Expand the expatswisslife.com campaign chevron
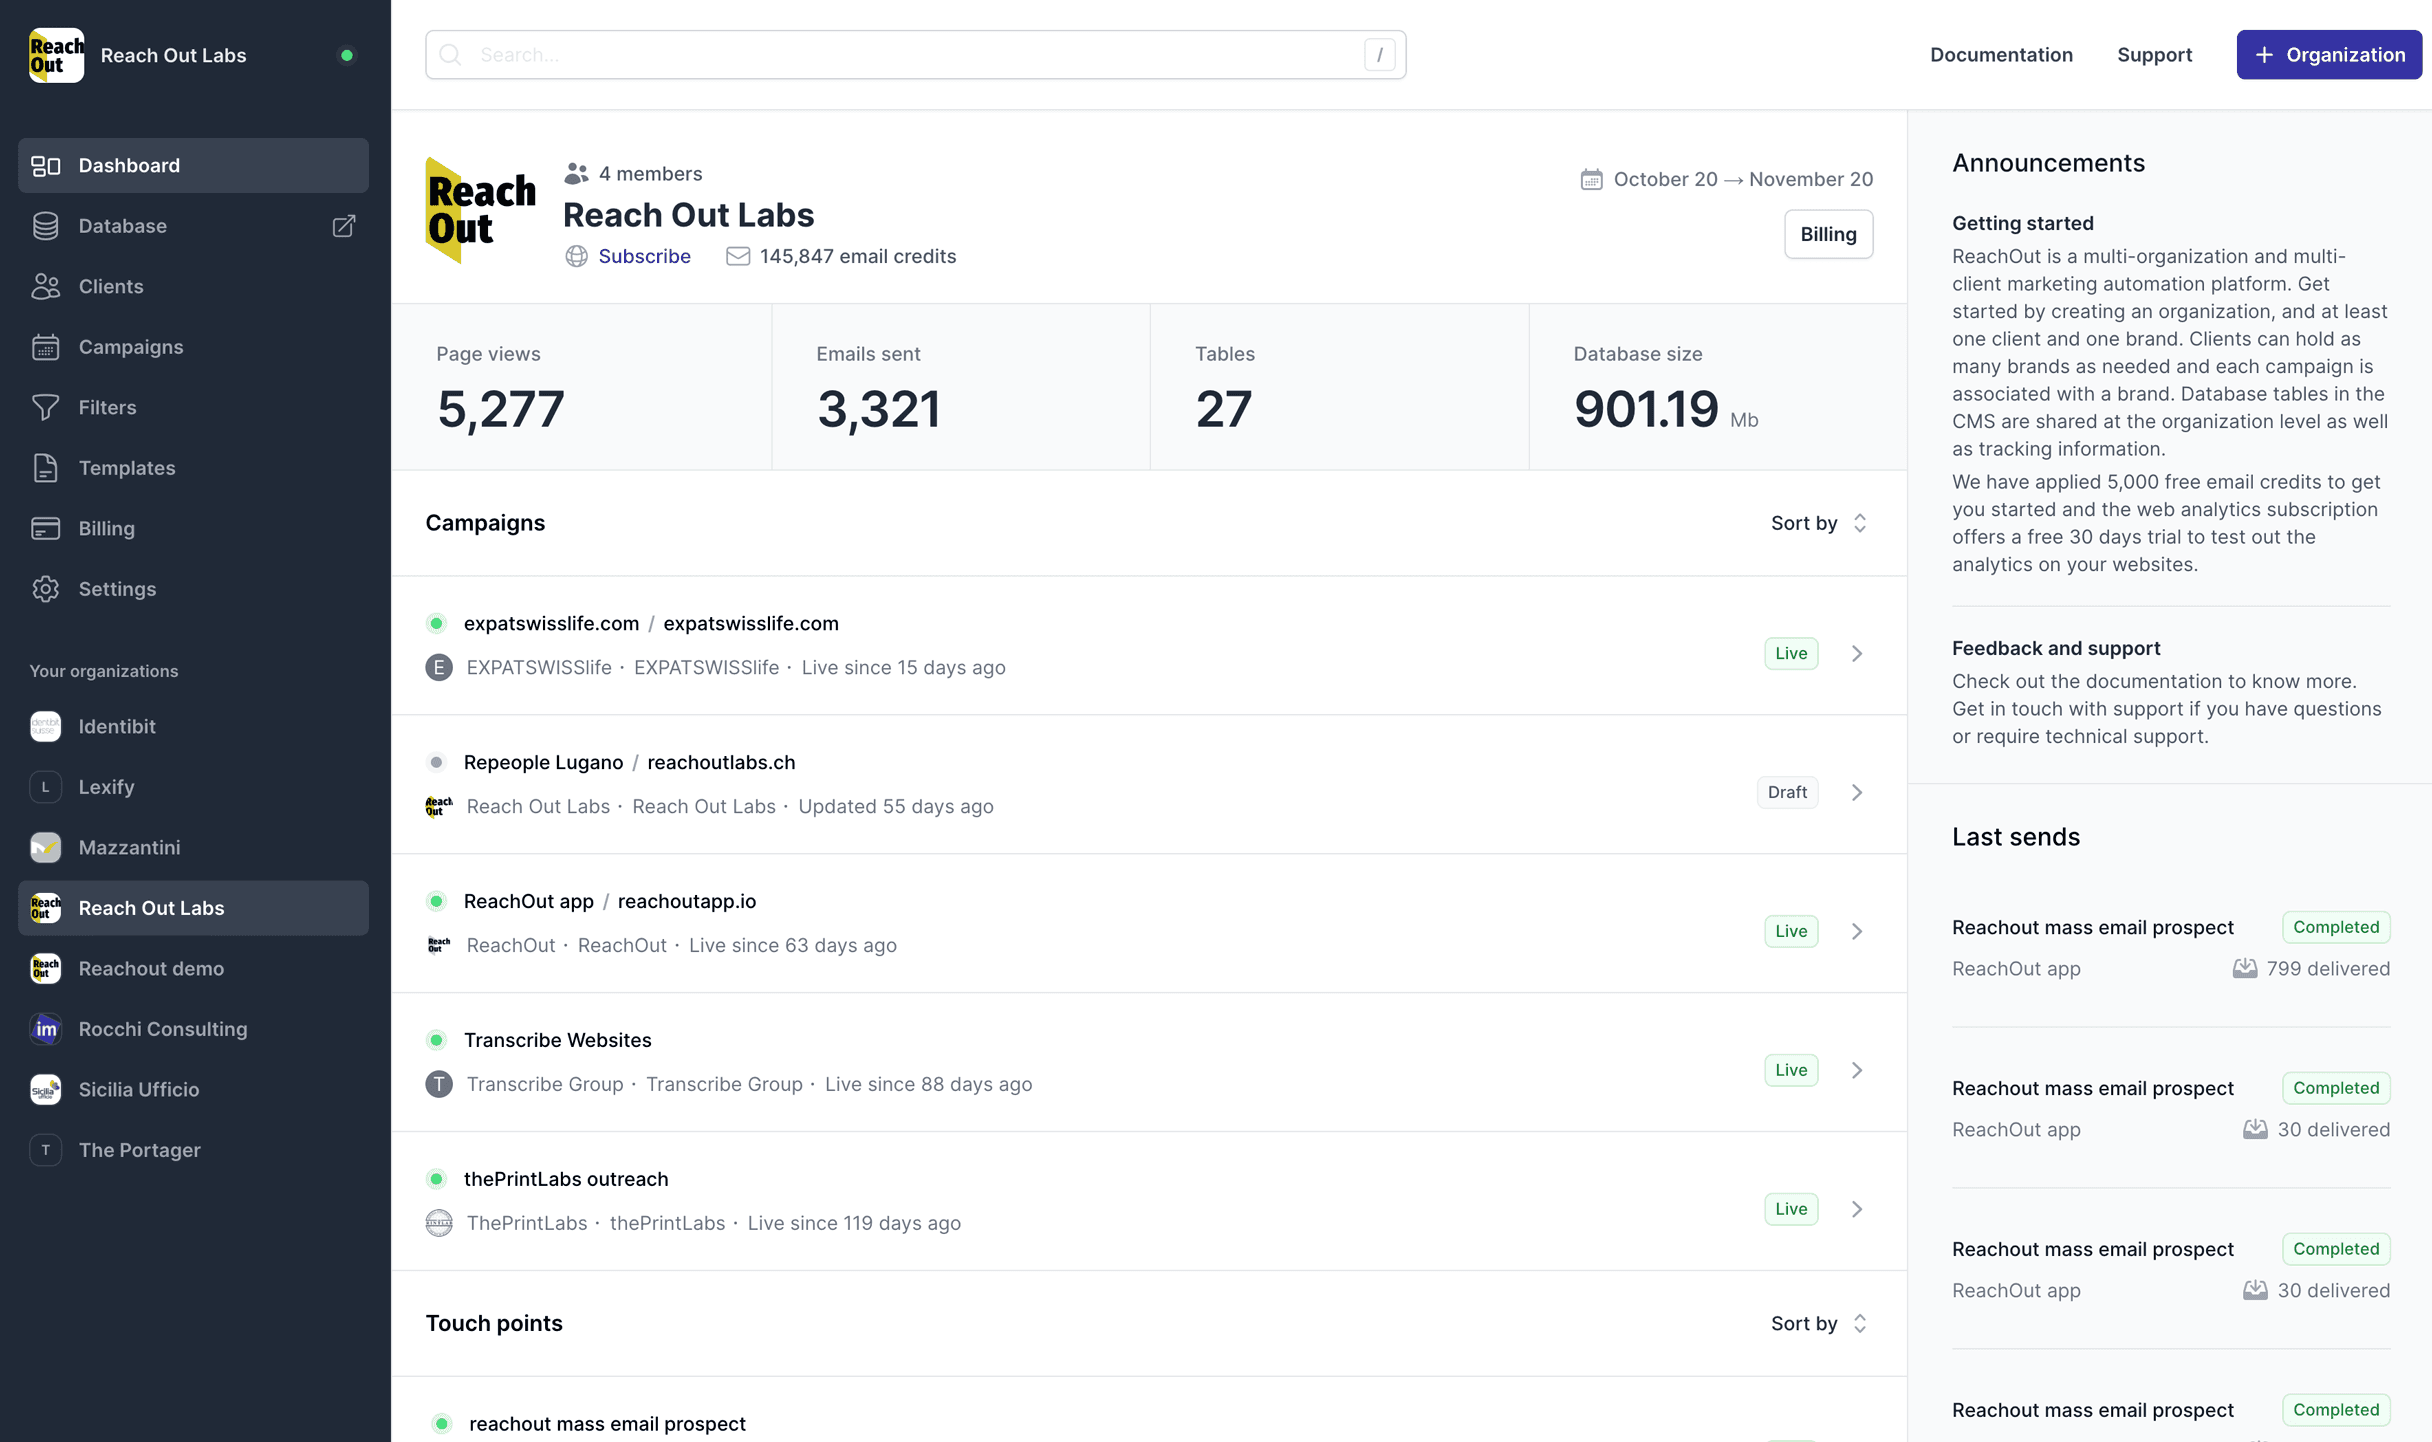Screen dimensions: 2432x1442 [x=1857, y=653]
